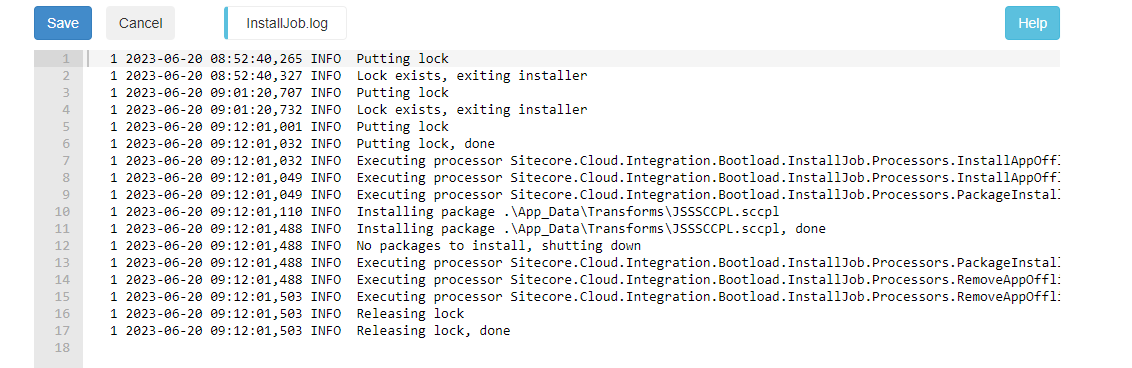
Task: Click the 'Putting lock, done' log line
Action: 425,144
